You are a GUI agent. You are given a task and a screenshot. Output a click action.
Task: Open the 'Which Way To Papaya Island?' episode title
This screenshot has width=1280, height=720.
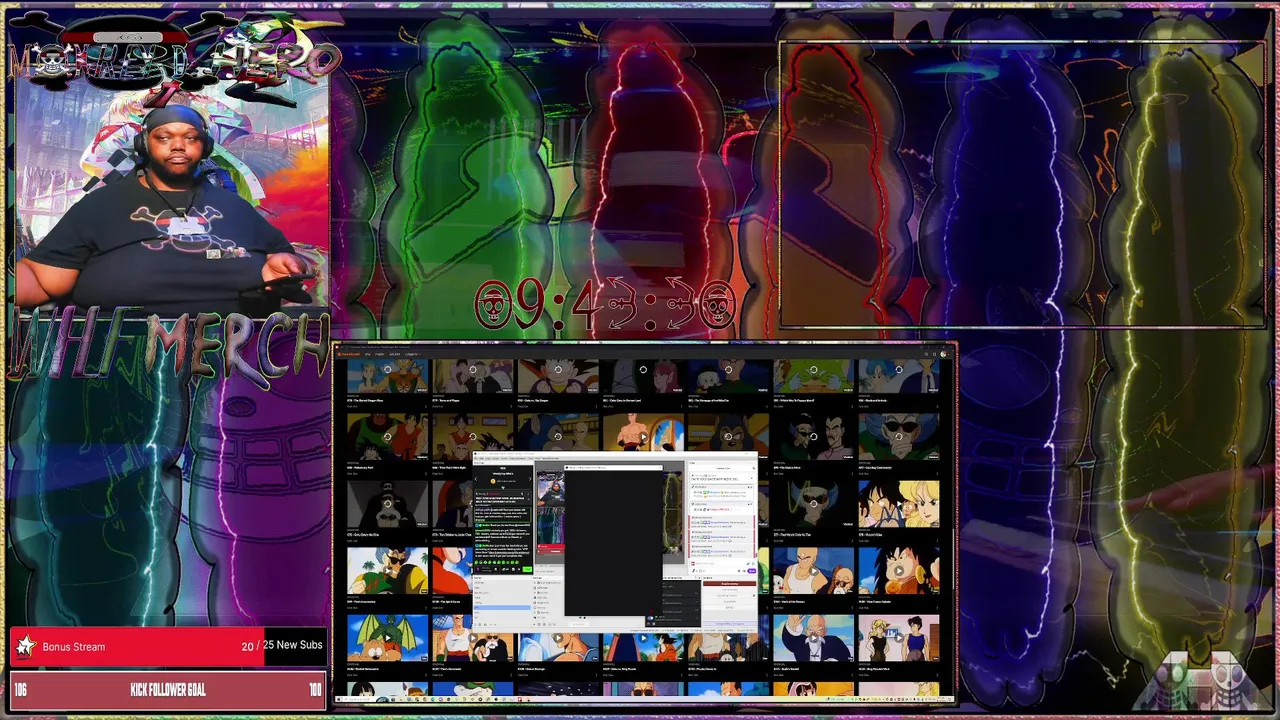coord(794,400)
